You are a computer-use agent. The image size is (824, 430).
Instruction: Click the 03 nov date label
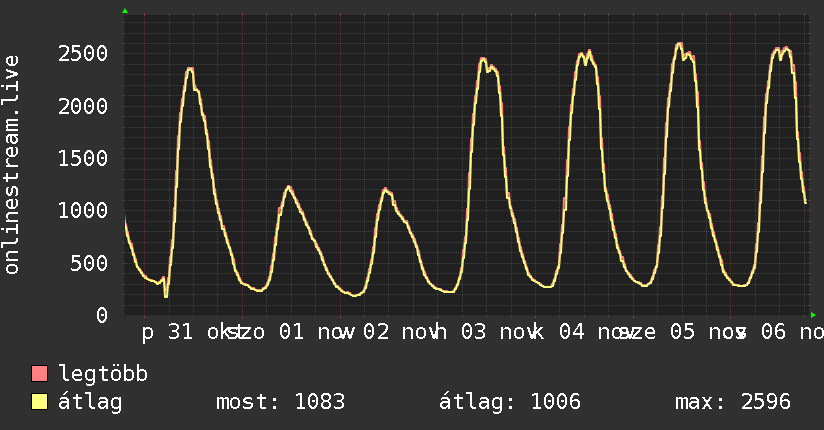point(500,332)
